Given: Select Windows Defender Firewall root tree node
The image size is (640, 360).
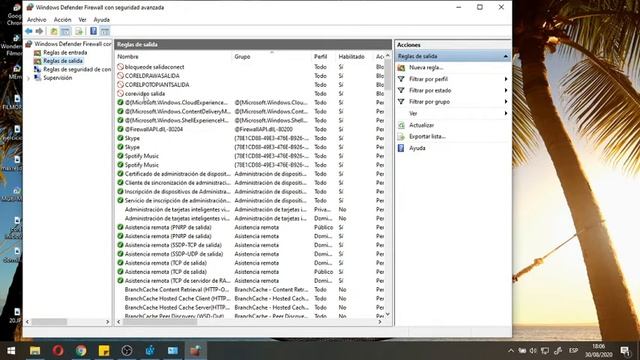Looking at the screenshot, I should click(72, 44).
